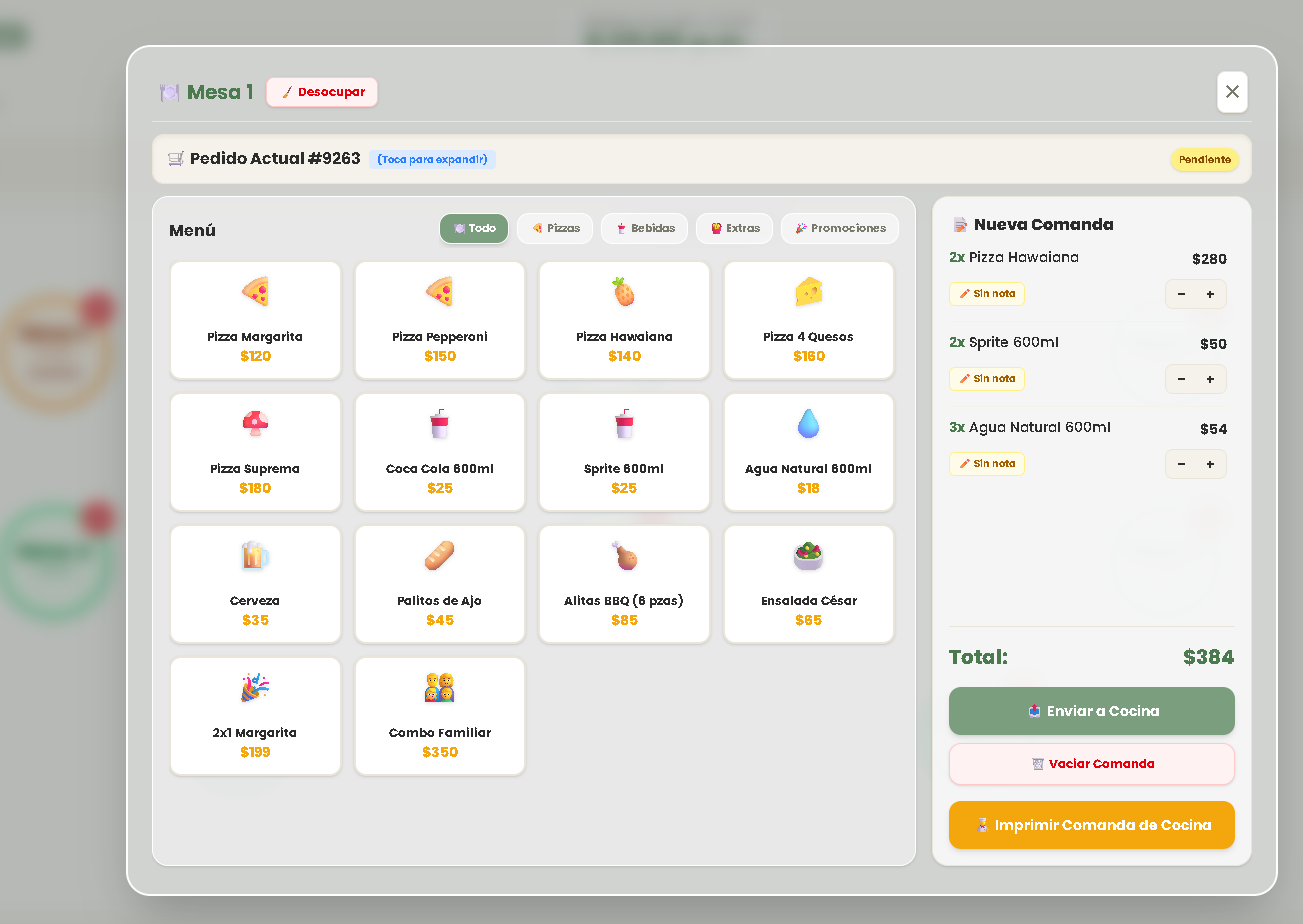Select the Ensalada César salad bowl icon
The height and width of the screenshot is (924, 1303).
coord(808,556)
